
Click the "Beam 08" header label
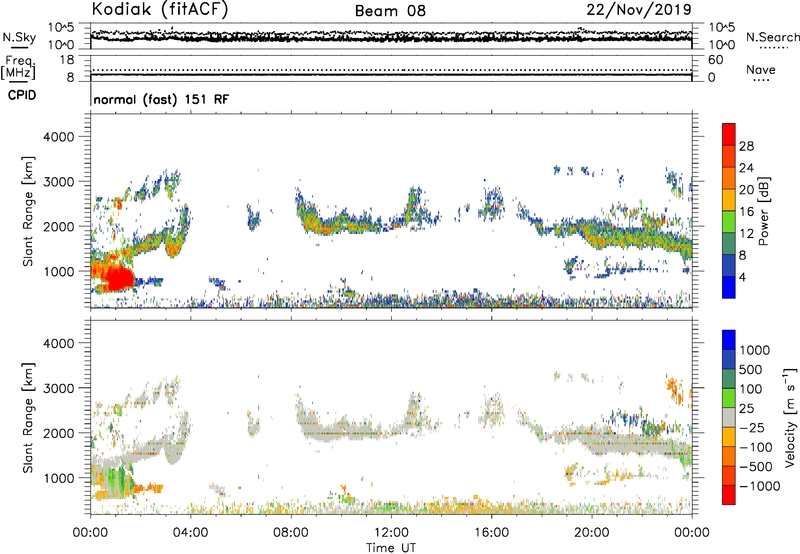(390, 11)
